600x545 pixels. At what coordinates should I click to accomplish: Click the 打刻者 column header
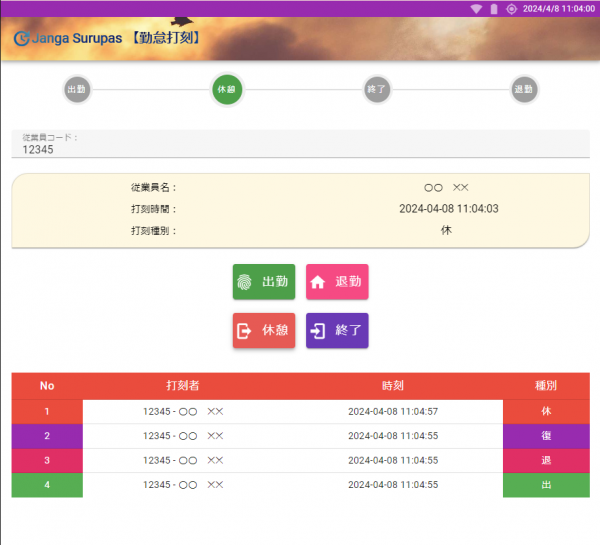[183, 386]
